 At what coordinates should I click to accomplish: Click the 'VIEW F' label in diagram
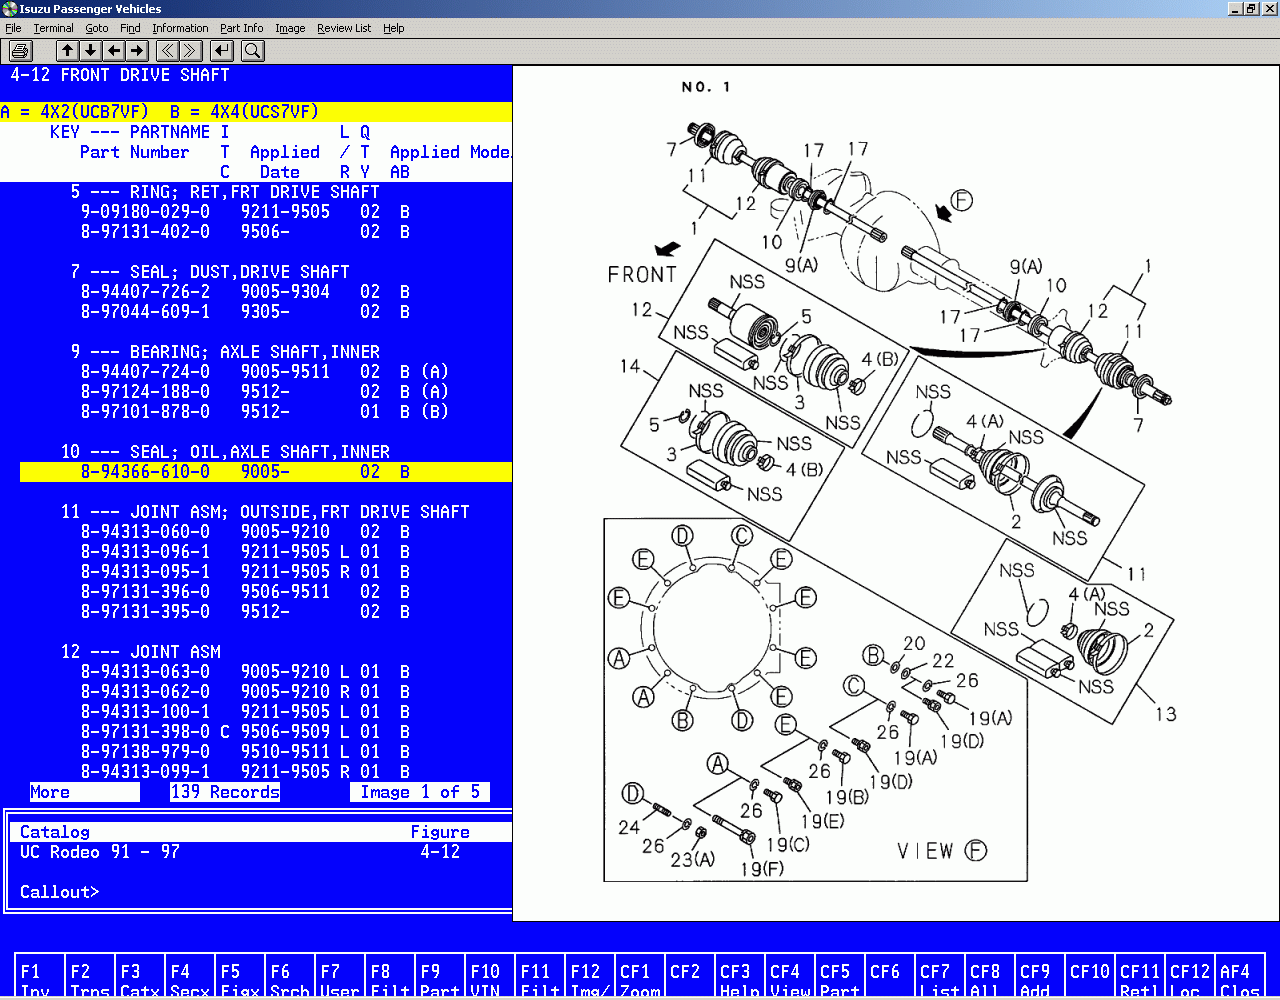point(942,851)
